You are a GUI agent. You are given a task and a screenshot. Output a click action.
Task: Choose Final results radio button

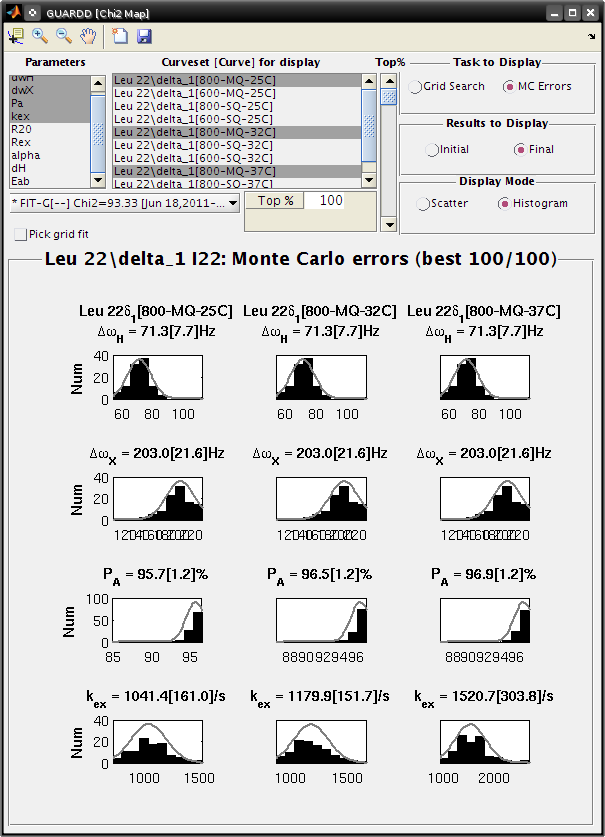pos(520,150)
